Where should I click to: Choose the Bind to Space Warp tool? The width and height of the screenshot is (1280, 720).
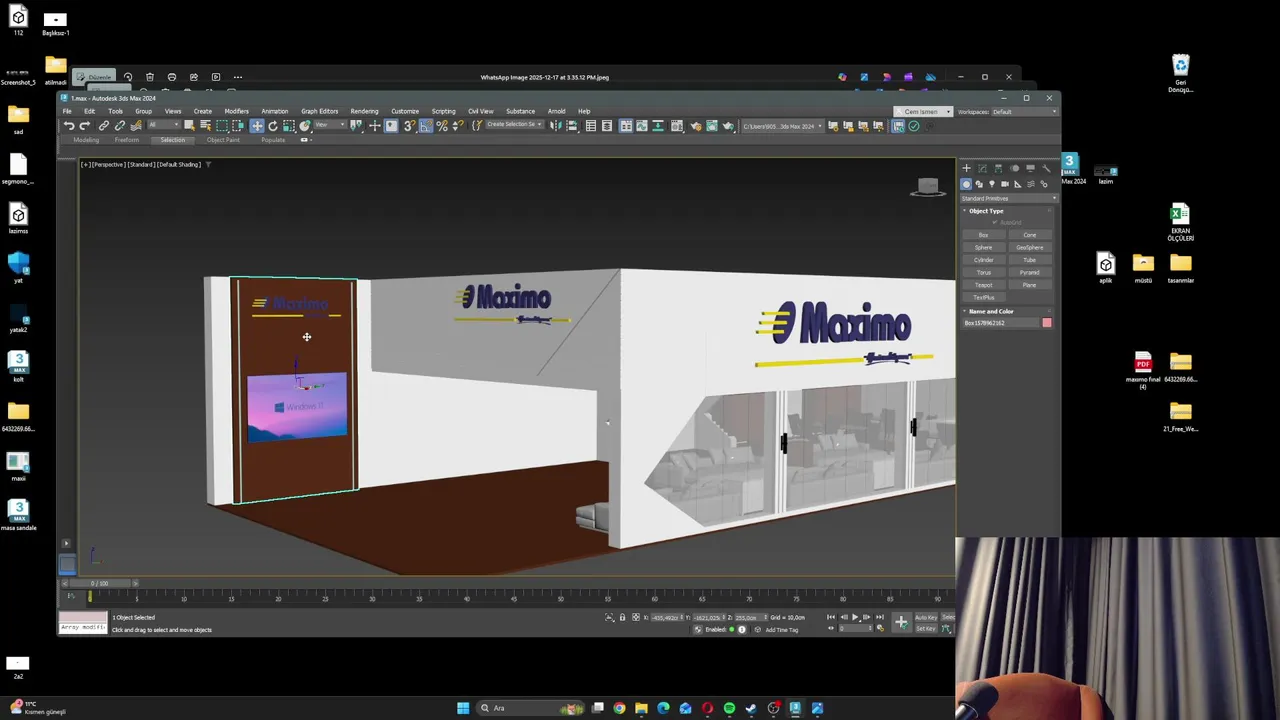[x=136, y=125]
